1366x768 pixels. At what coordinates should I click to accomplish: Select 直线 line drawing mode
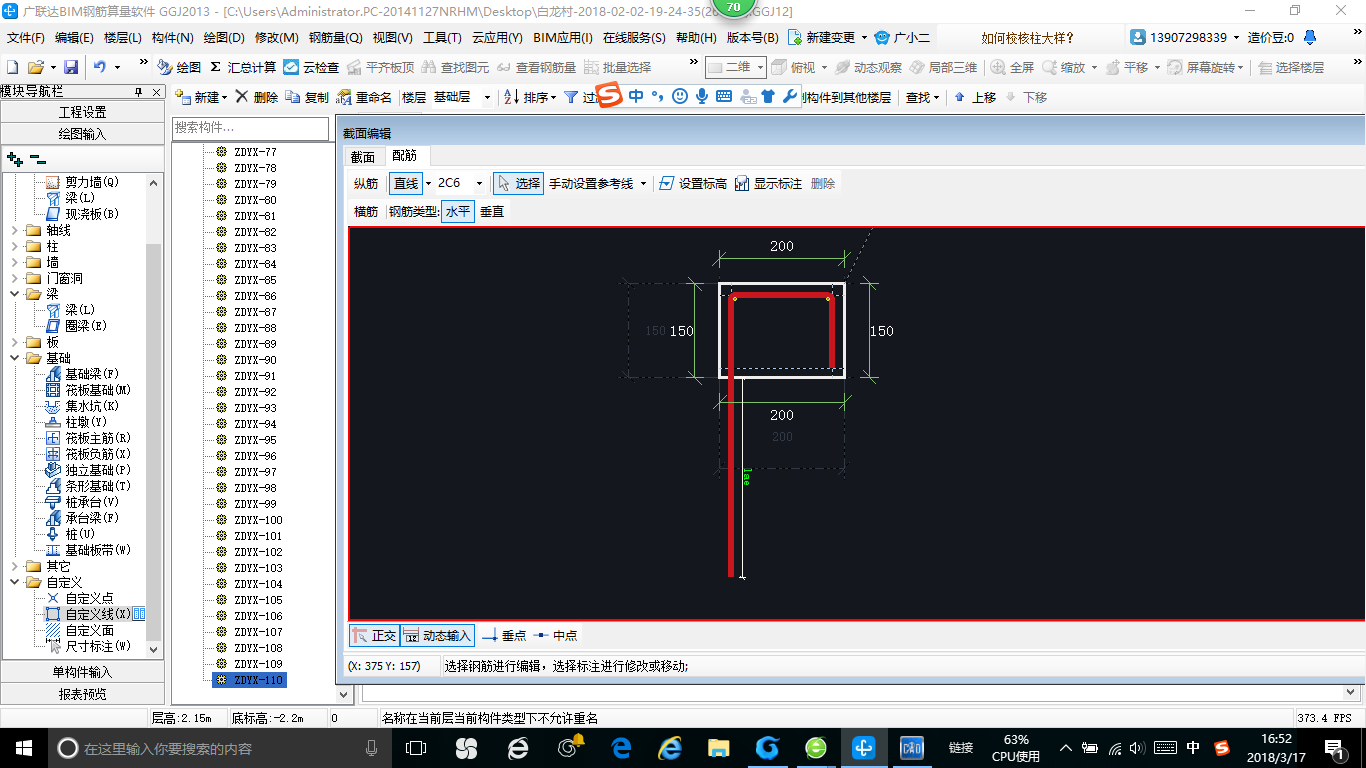pyautogui.click(x=406, y=183)
